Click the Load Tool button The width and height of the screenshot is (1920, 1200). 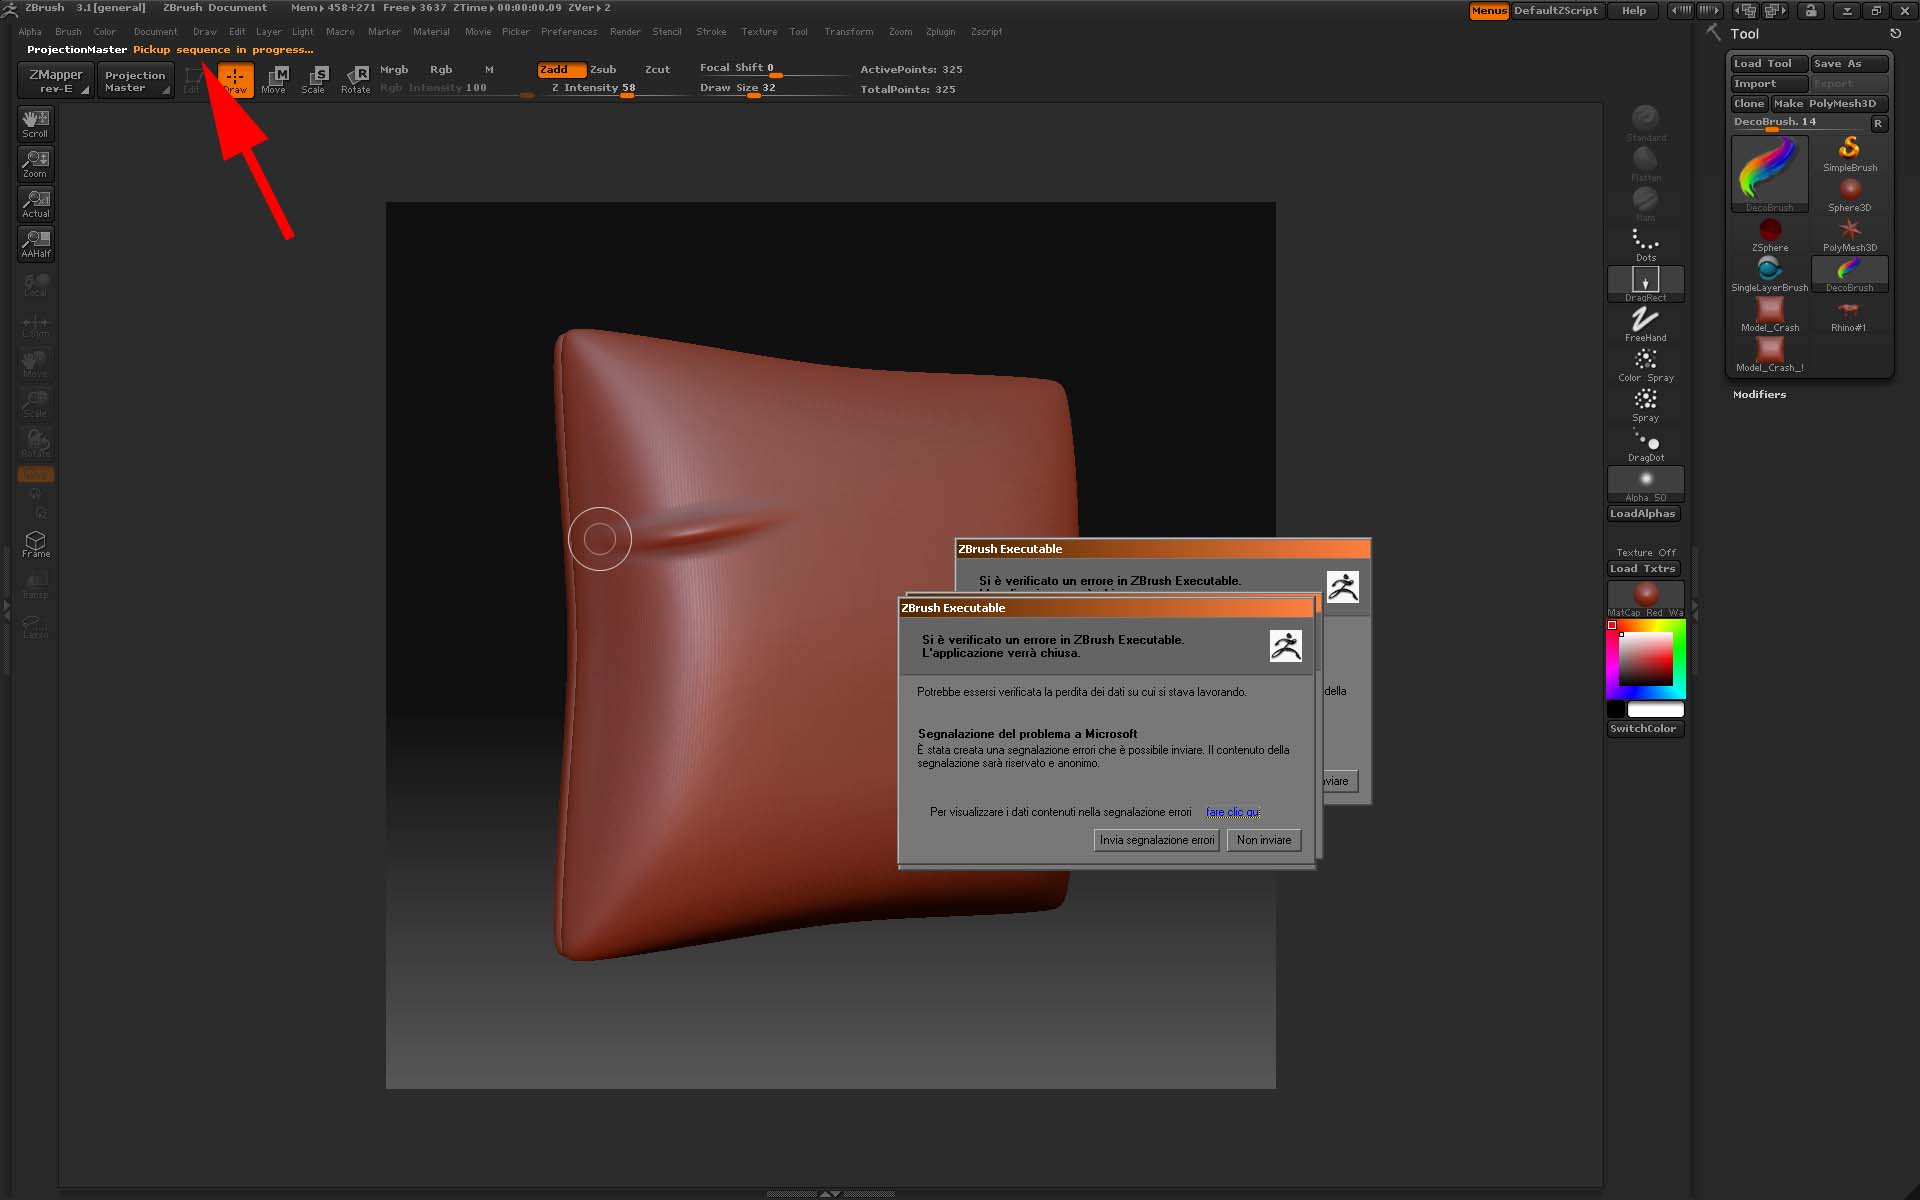[1769, 63]
